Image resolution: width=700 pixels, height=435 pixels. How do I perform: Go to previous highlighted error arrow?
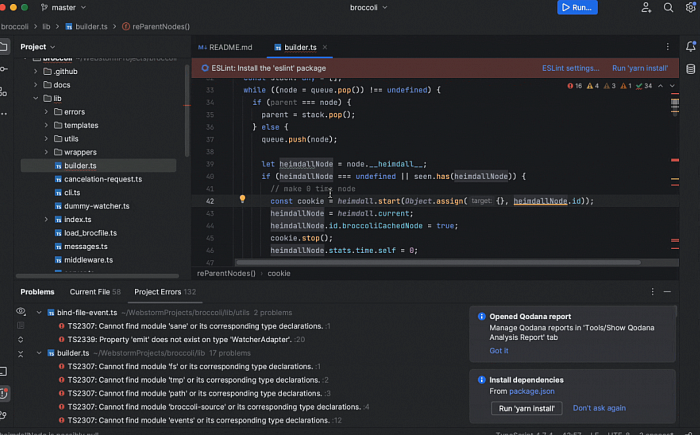pos(660,86)
